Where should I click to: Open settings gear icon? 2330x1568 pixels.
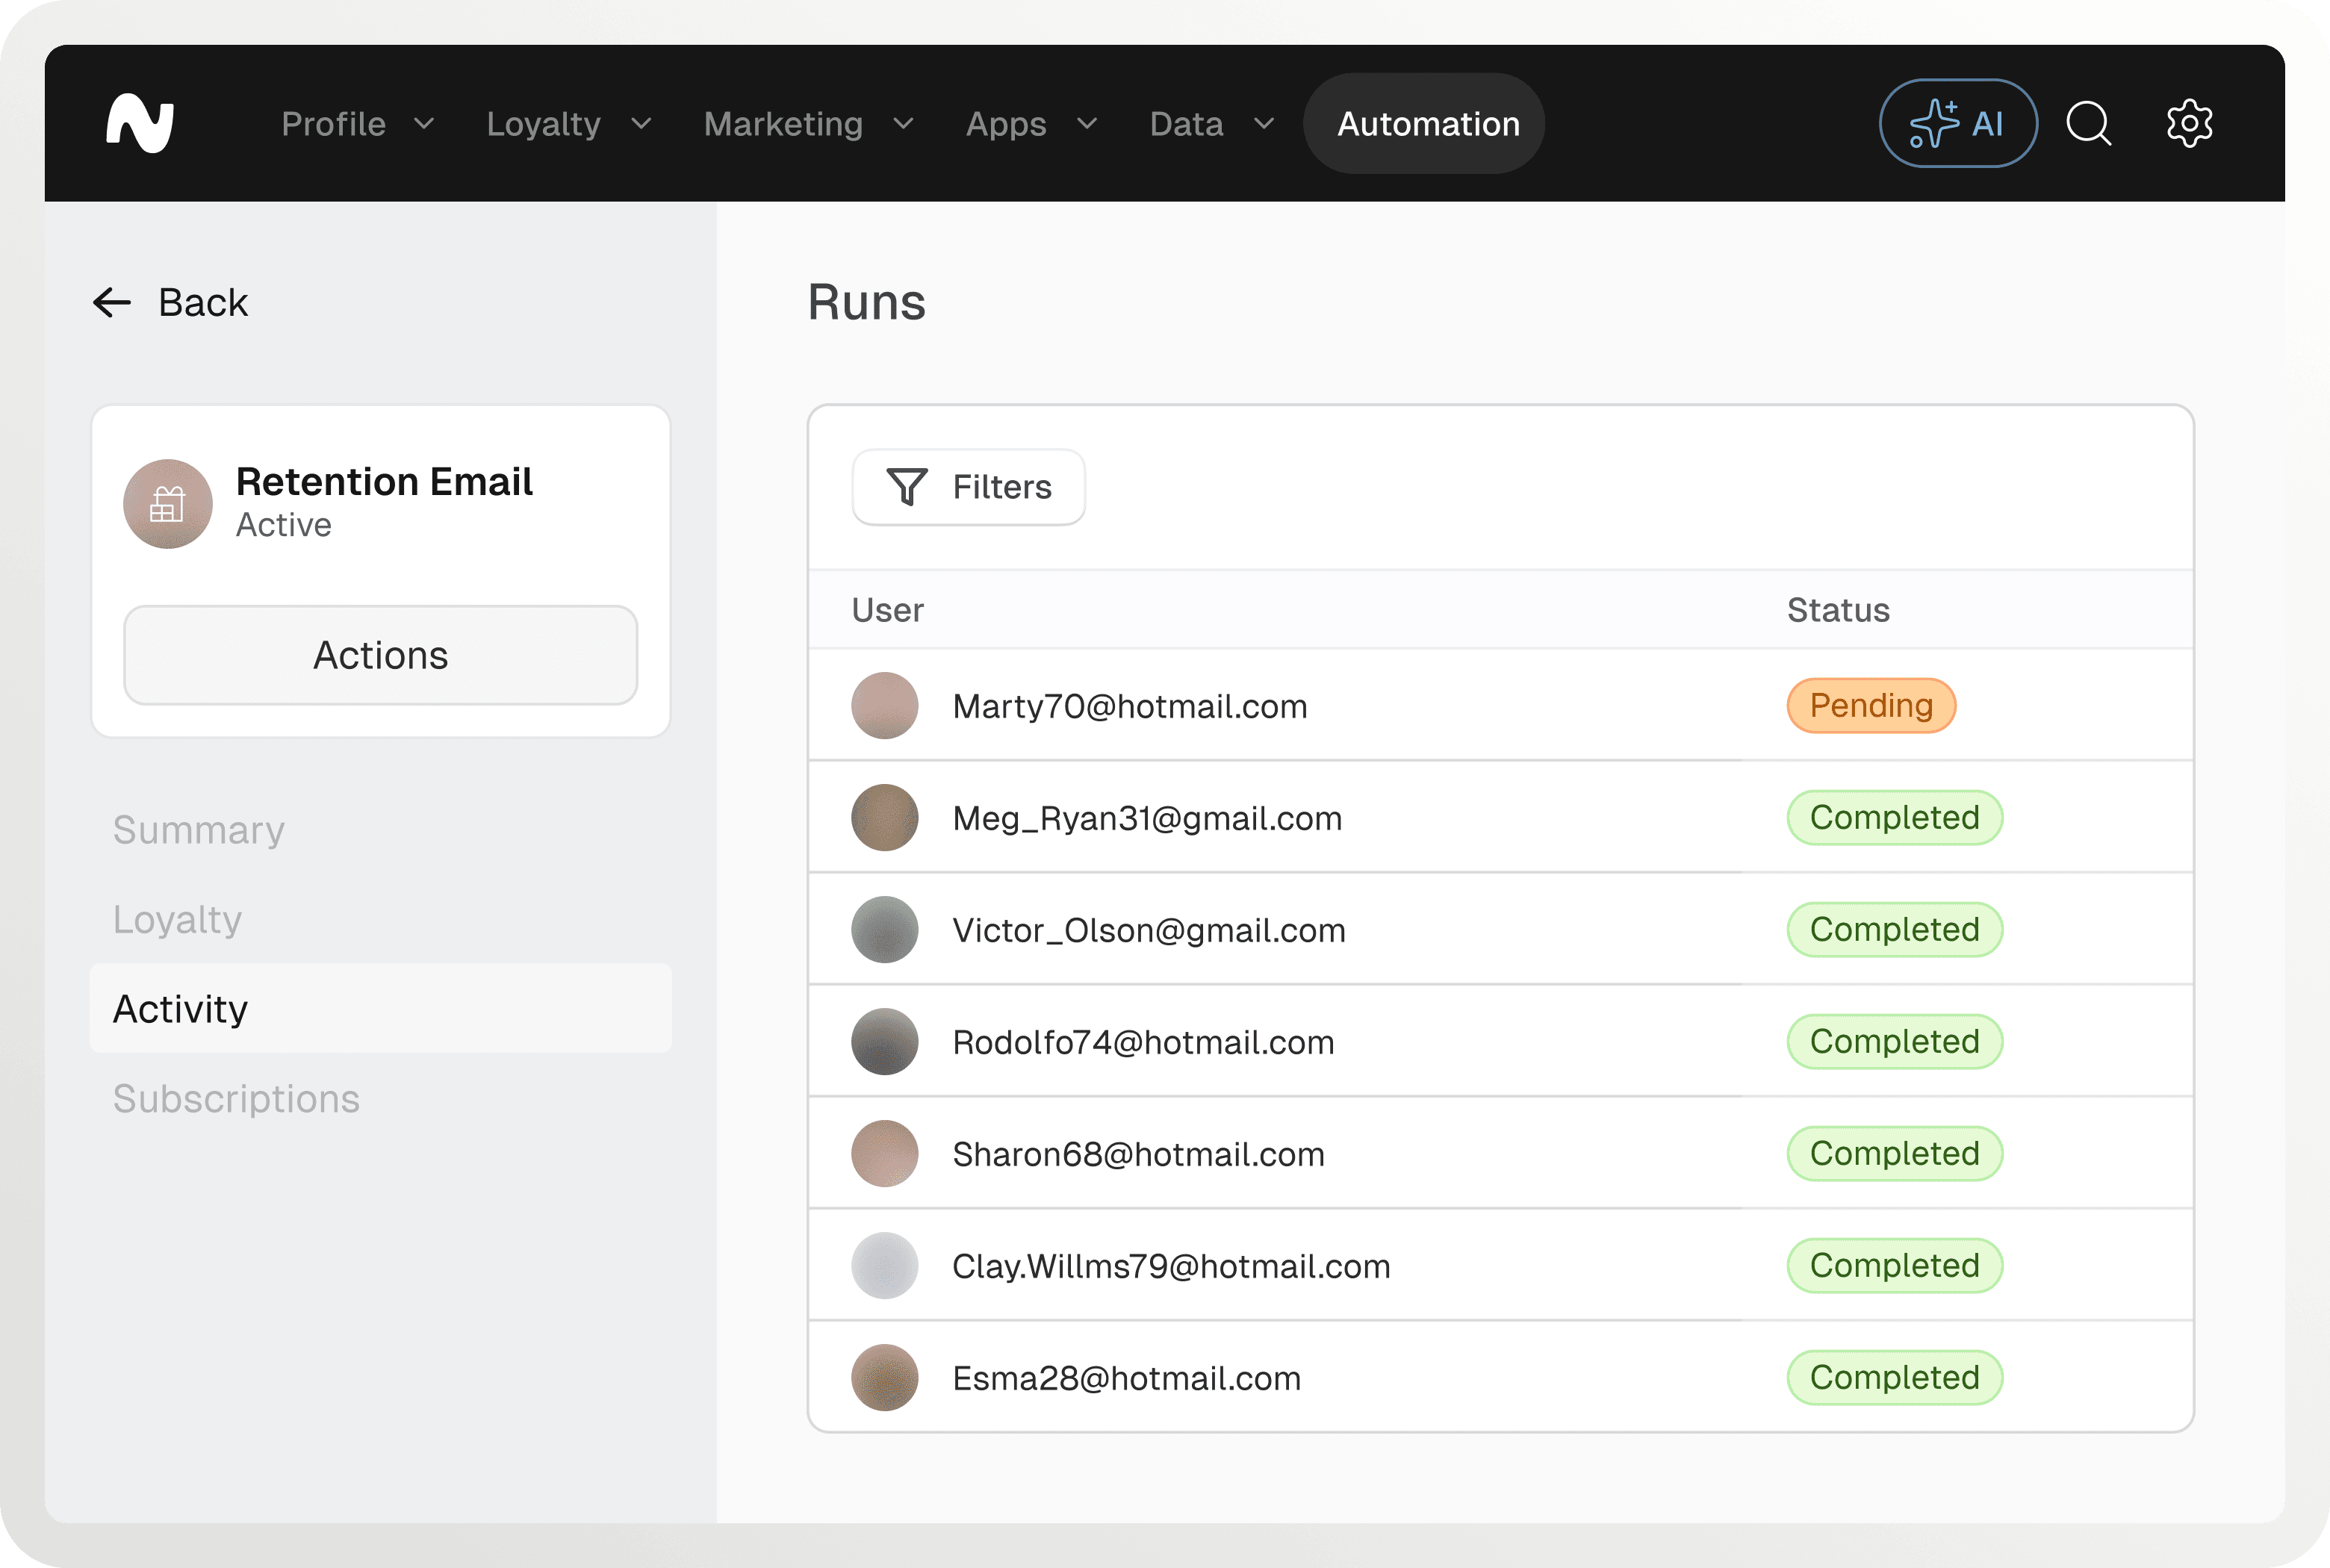pos(2189,124)
